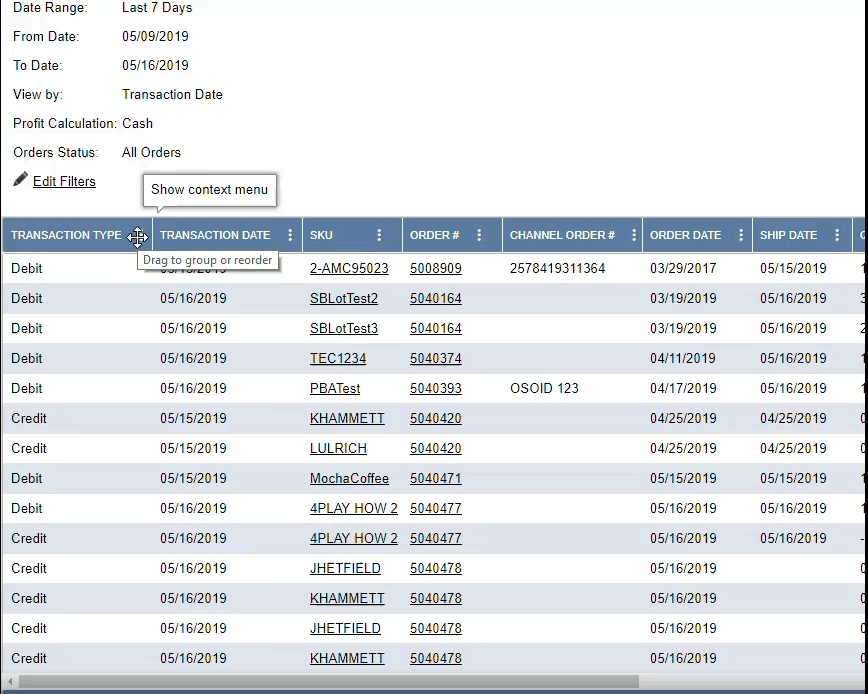Viewport: 868px width, 694px height.
Task: Open the LULRICH SKU link
Action: (338, 449)
